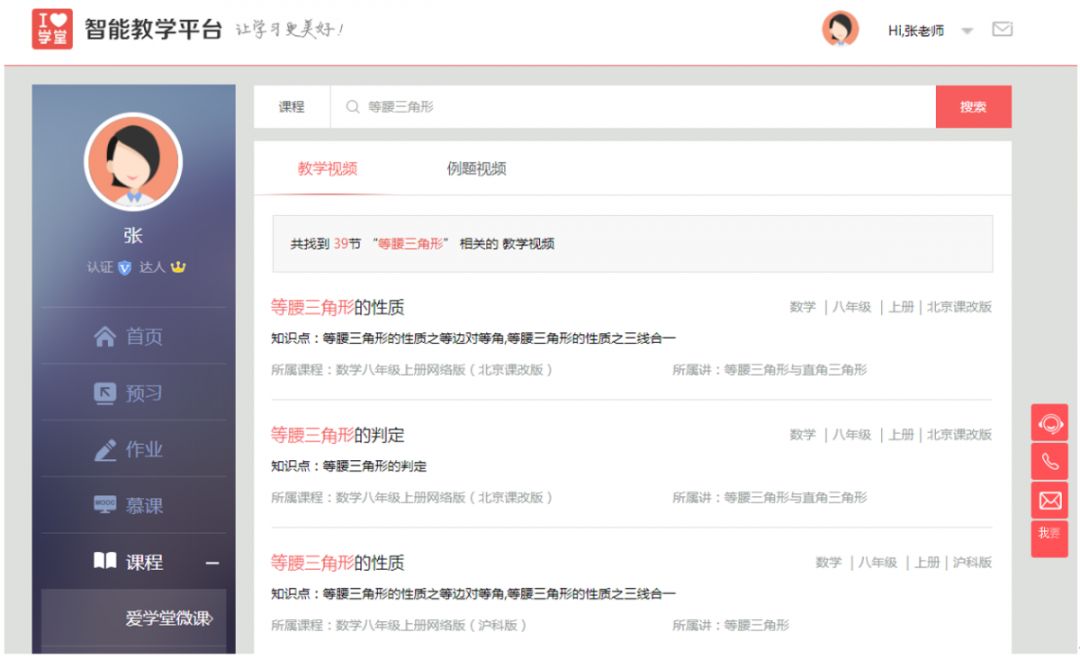Open the mail icon in the top bar
This screenshot has height=659, width=1080.
click(1005, 31)
